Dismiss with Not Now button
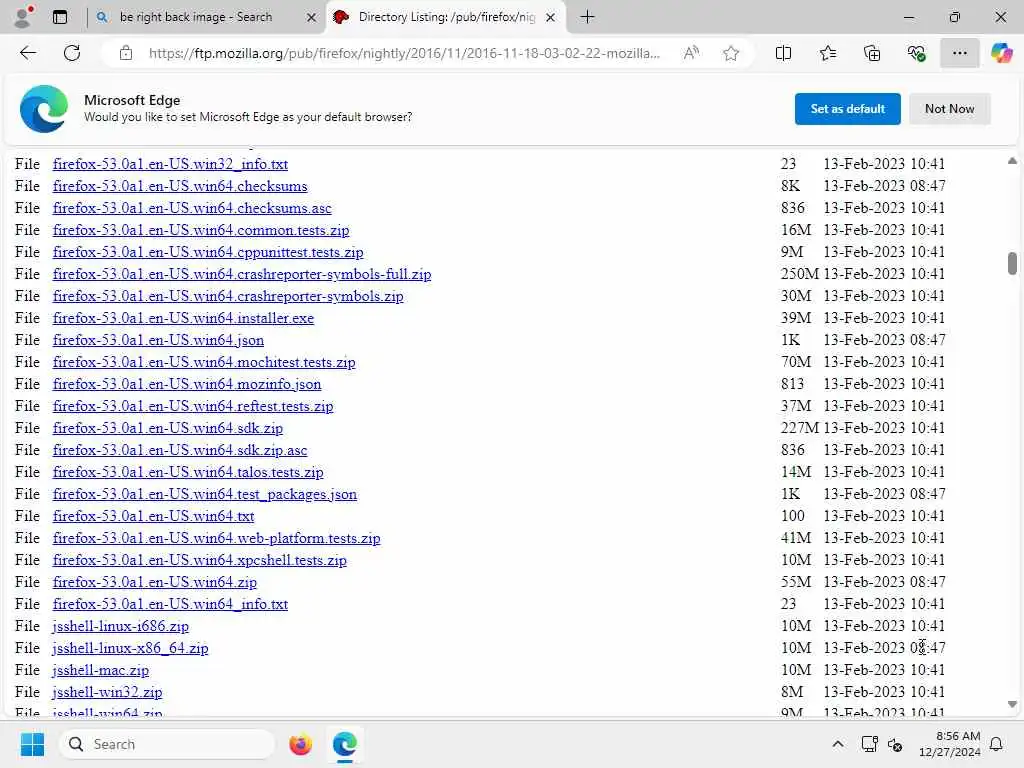Image resolution: width=1024 pixels, height=768 pixels. (x=949, y=108)
